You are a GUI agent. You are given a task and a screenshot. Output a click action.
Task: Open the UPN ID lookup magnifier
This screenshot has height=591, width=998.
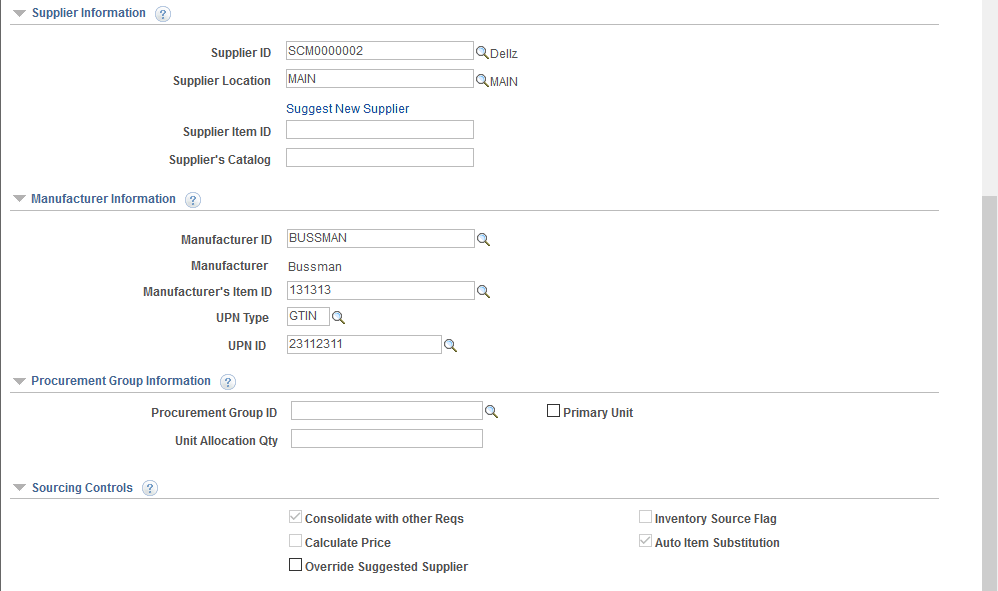(x=451, y=345)
